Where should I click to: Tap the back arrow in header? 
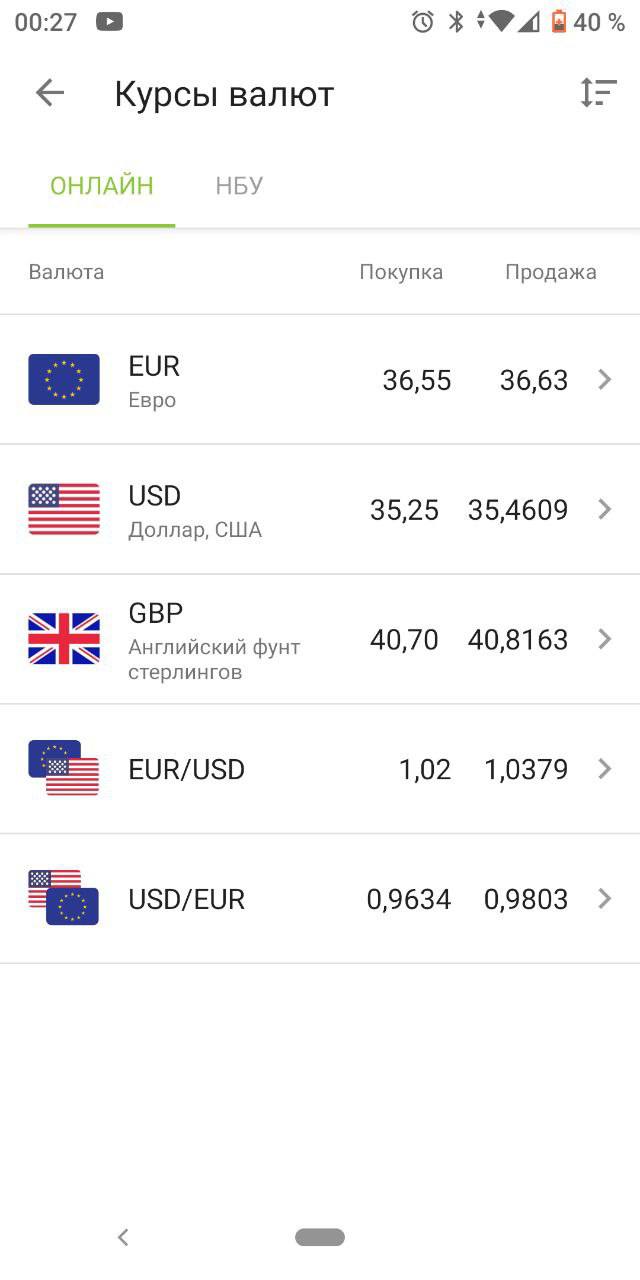49,93
